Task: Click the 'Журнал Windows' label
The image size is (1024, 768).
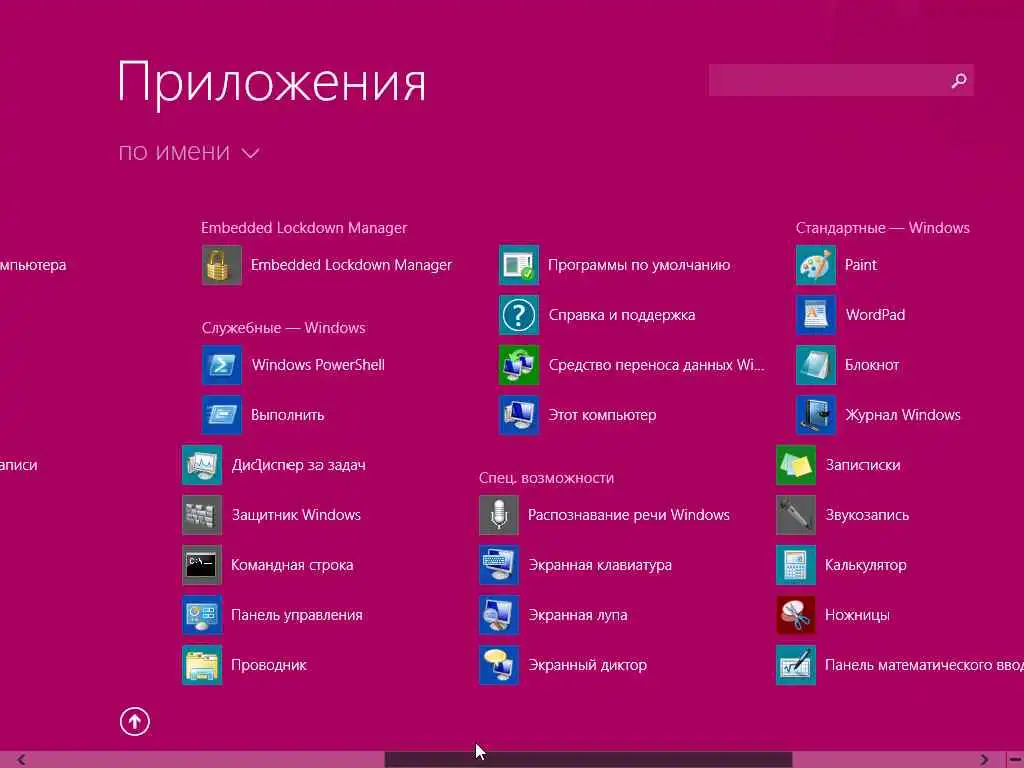Action: pyautogui.click(x=903, y=415)
